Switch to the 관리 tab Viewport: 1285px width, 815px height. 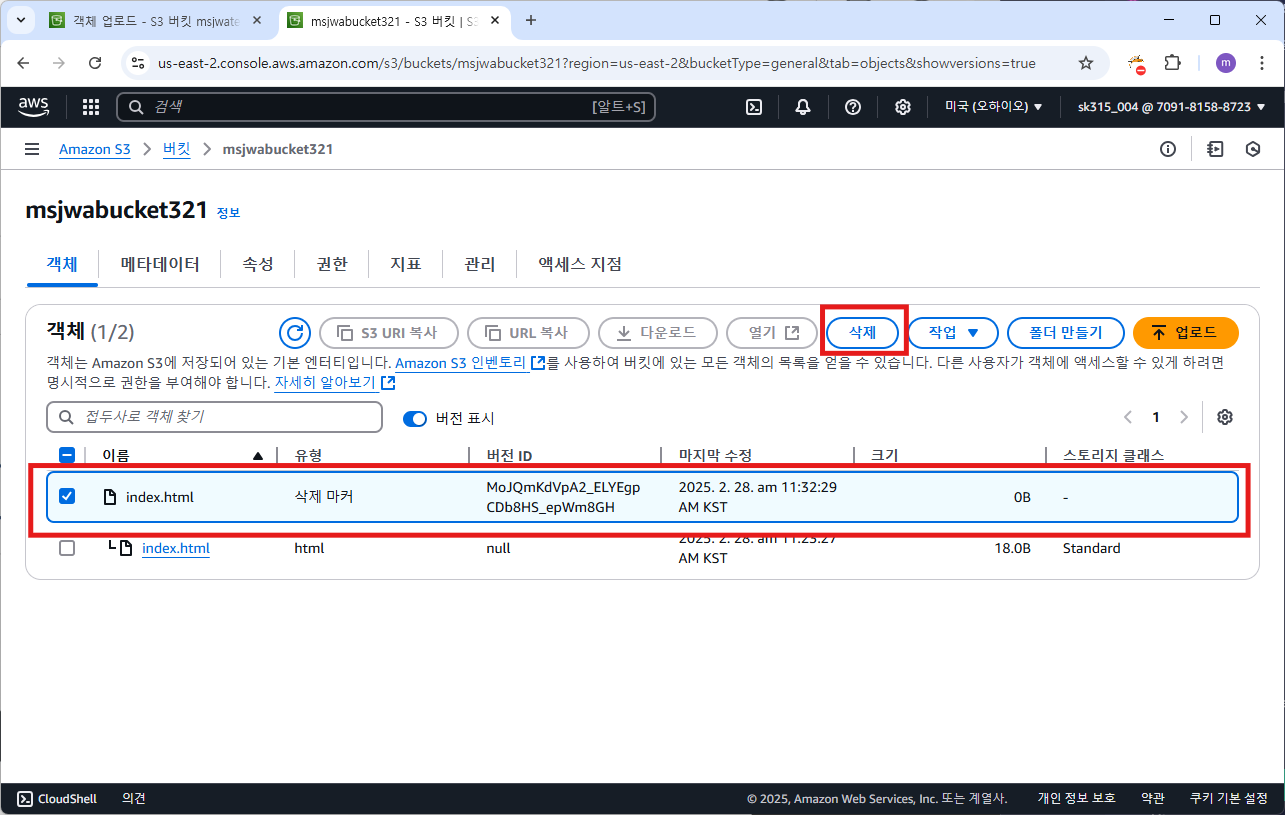[480, 264]
